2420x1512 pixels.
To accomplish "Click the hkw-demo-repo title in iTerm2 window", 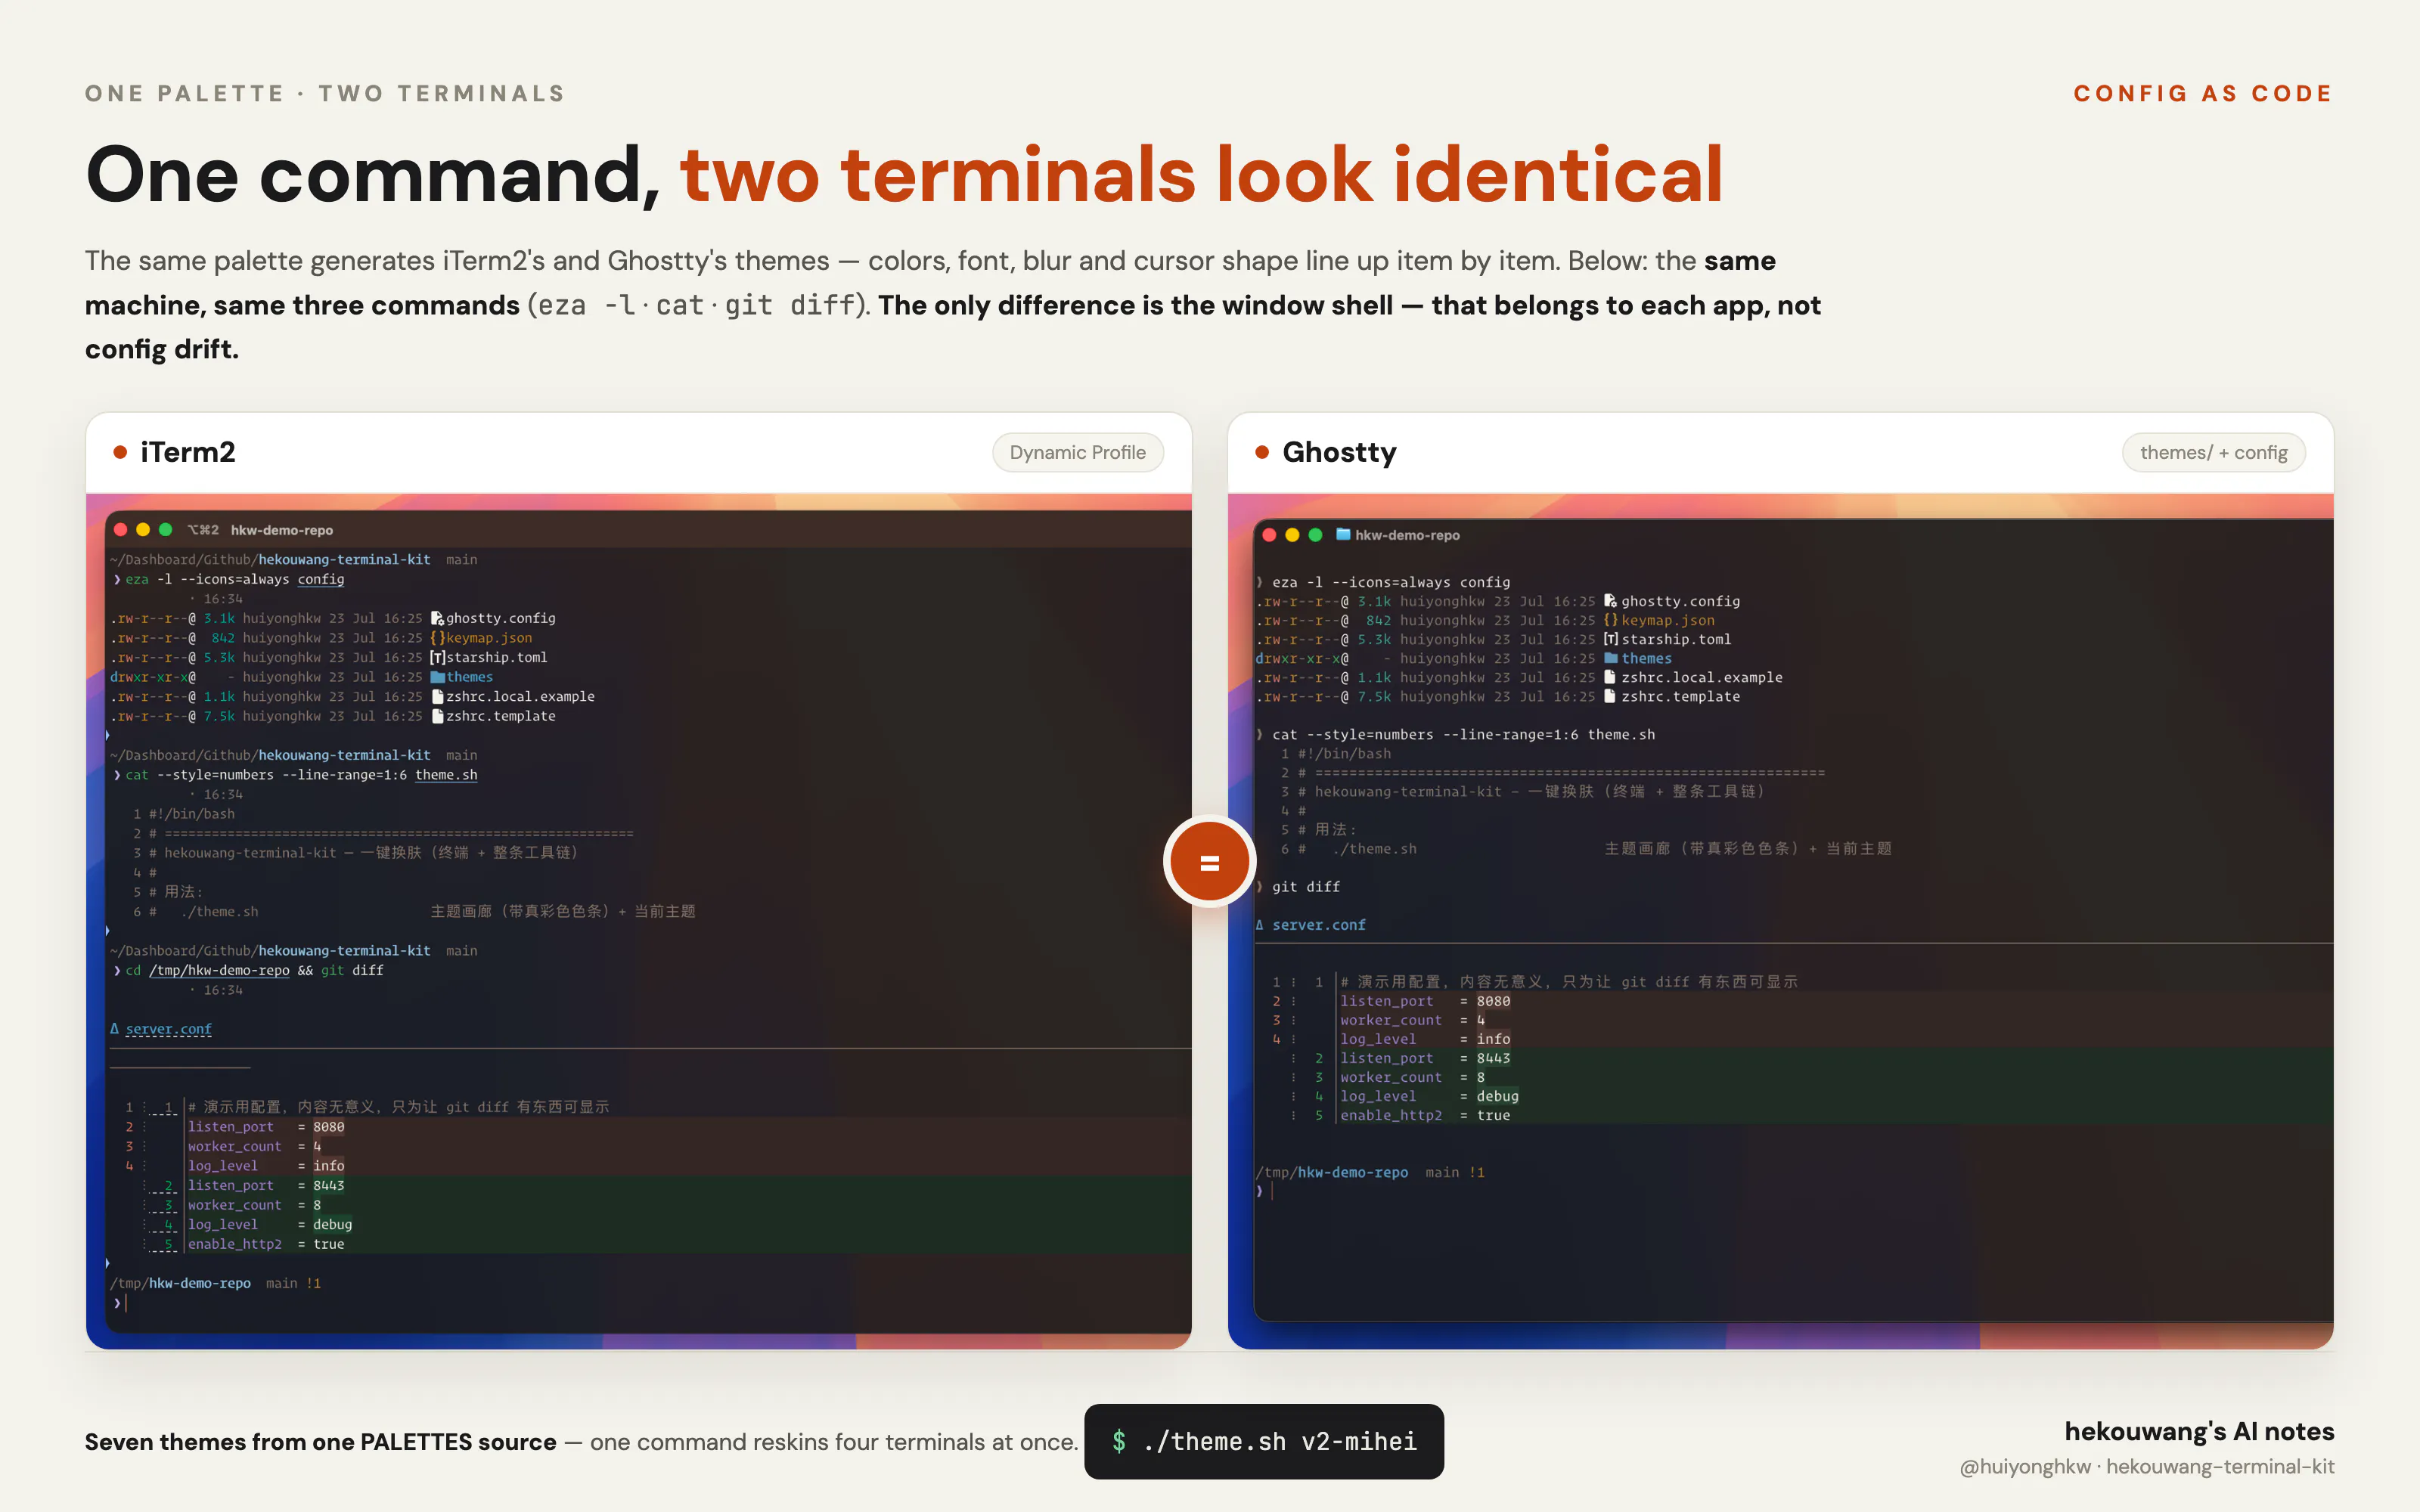I will (282, 530).
